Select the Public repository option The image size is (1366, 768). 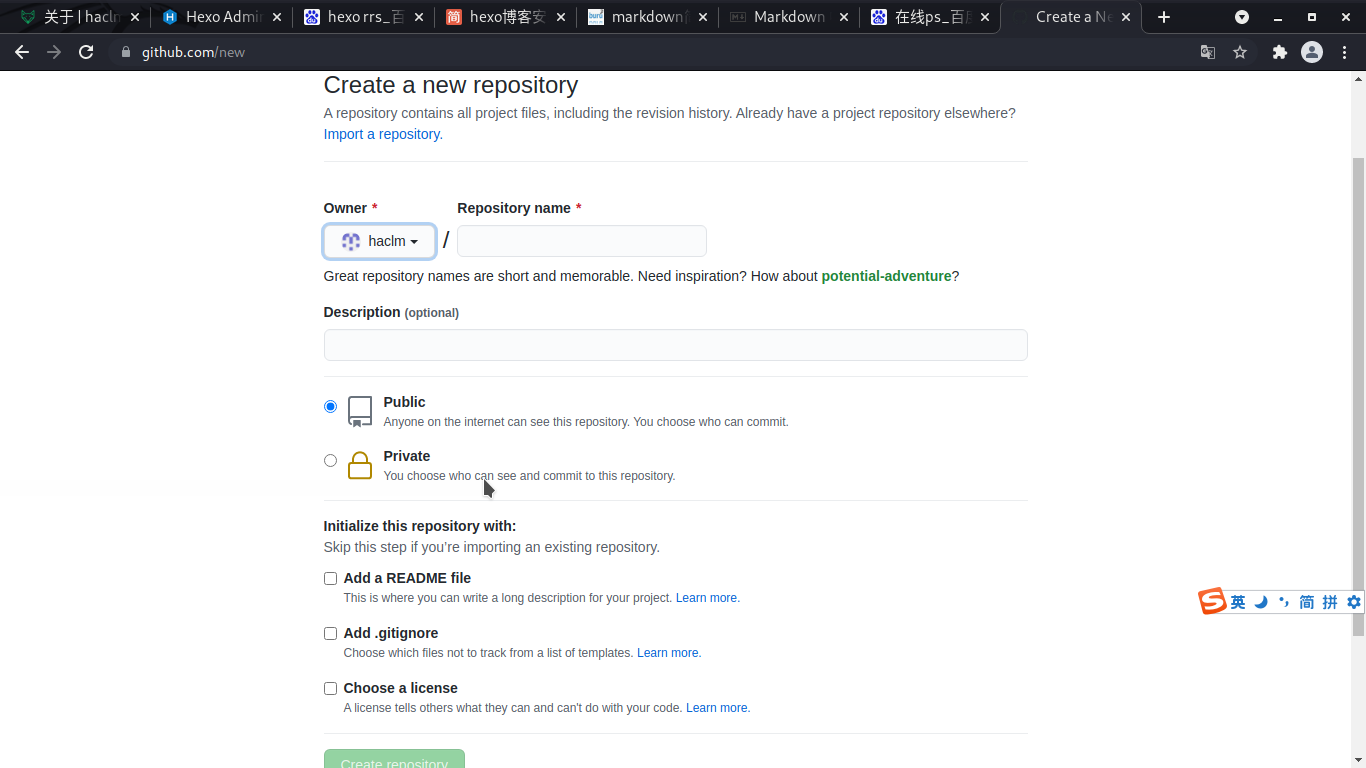(330, 407)
